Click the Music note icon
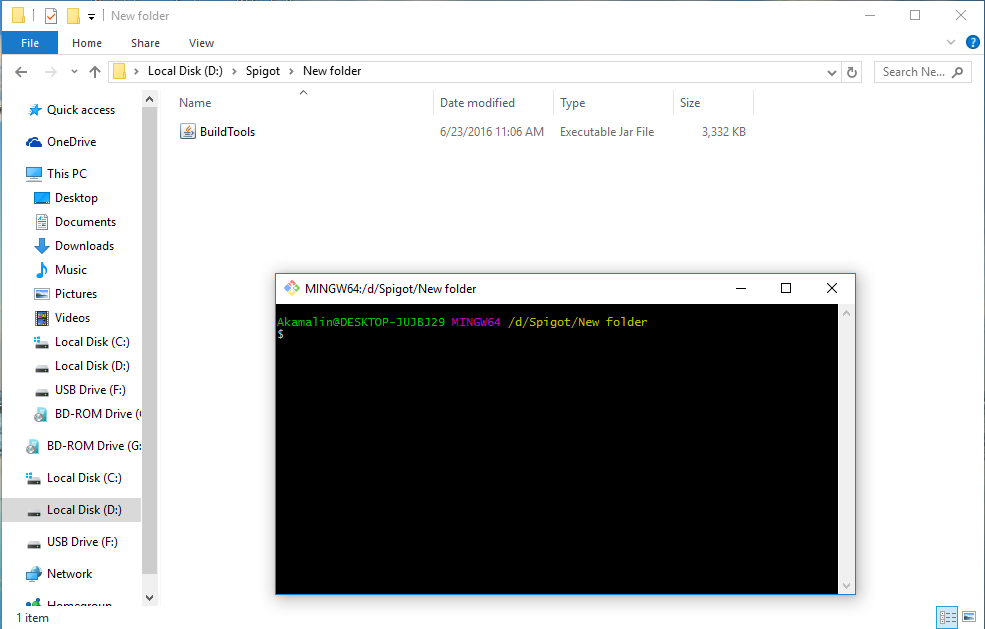This screenshot has height=629, width=985. tap(41, 270)
